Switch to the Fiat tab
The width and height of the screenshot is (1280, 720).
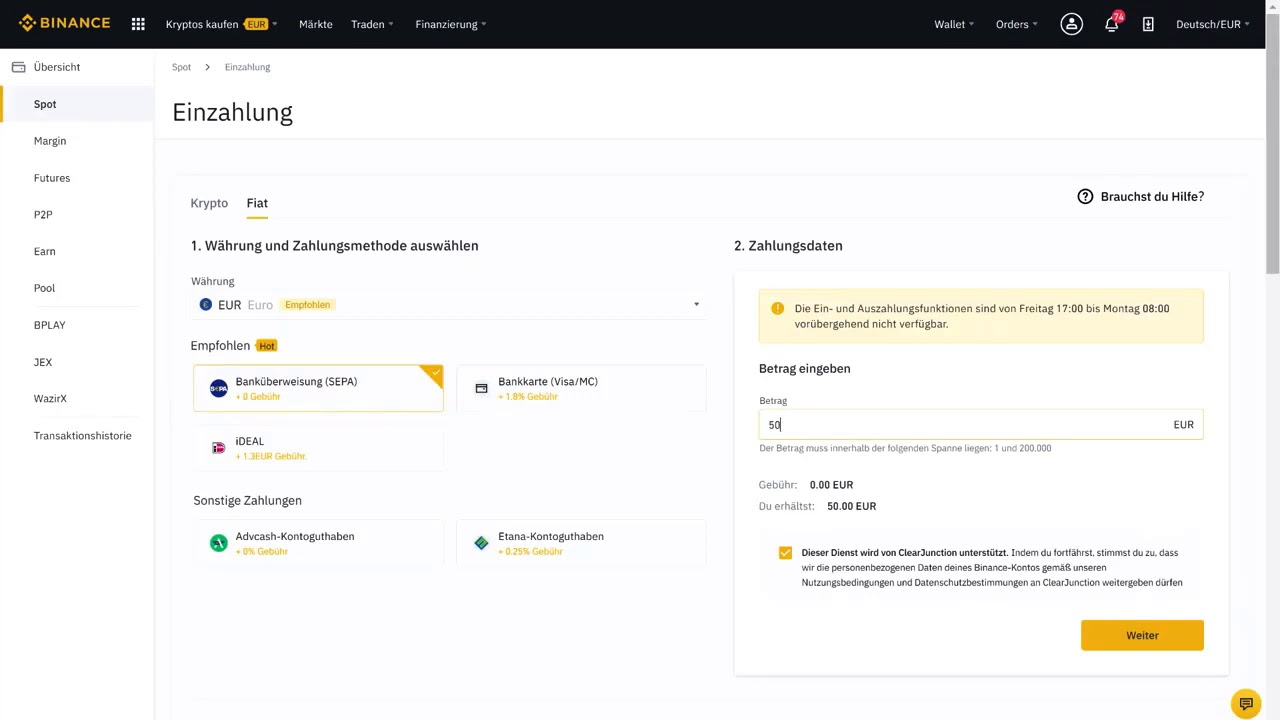coord(257,203)
